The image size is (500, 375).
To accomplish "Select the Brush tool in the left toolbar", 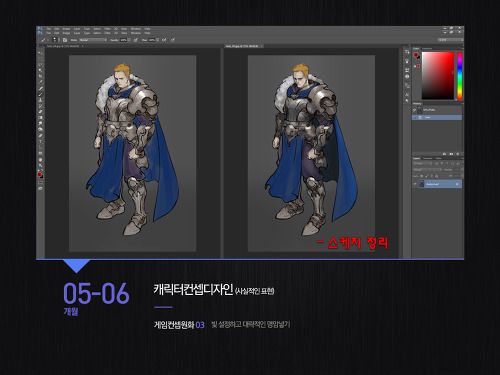I will tap(41, 94).
